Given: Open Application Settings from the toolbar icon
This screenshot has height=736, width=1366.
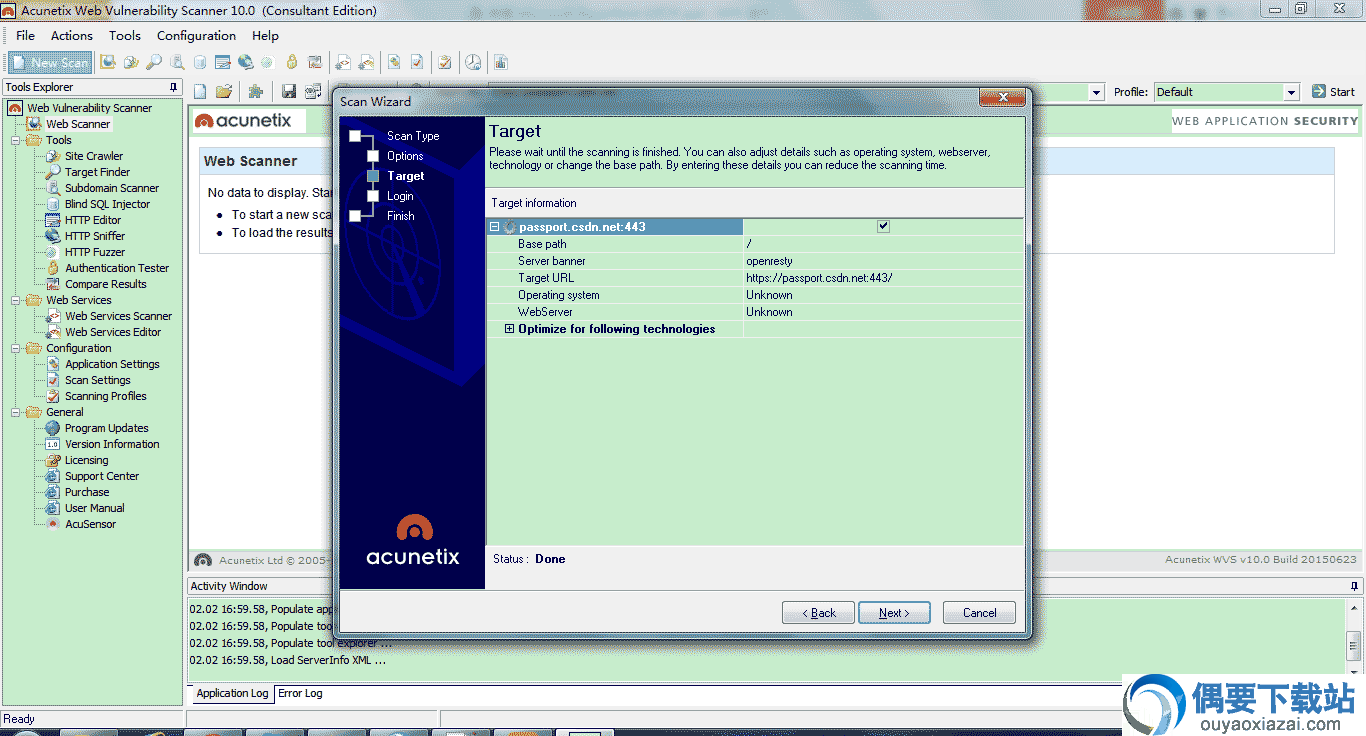Looking at the screenshot, I should pyautogui.click(x=394, y=62).
